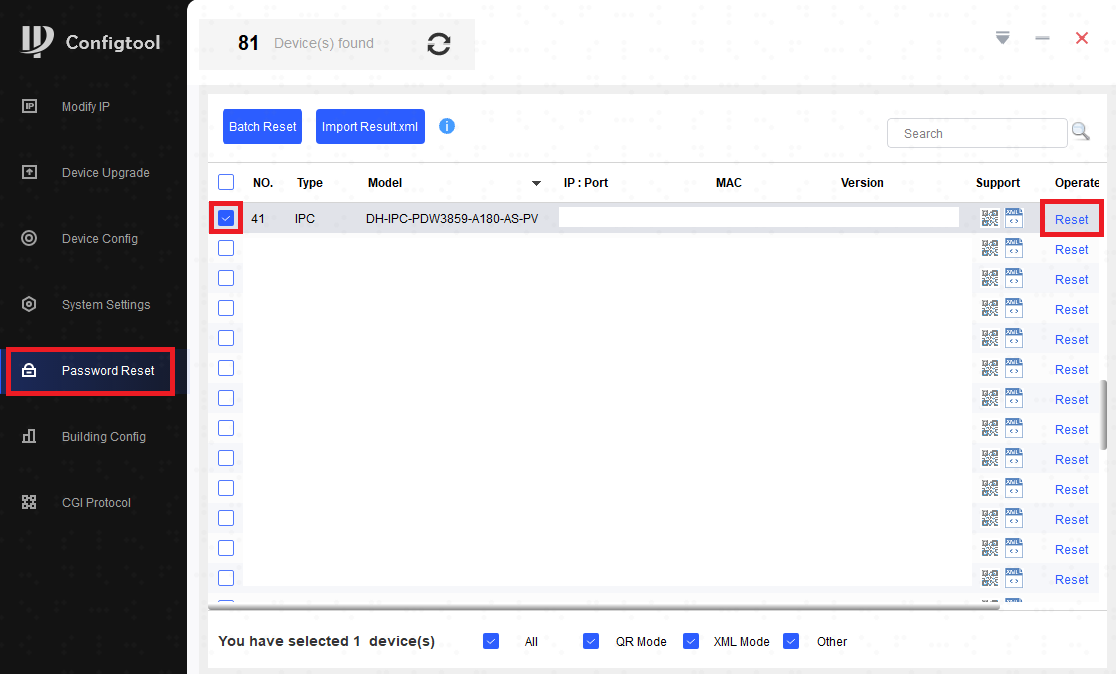Select the Device Config target icon
1116x674 pixels.
[x=29, y=238]
